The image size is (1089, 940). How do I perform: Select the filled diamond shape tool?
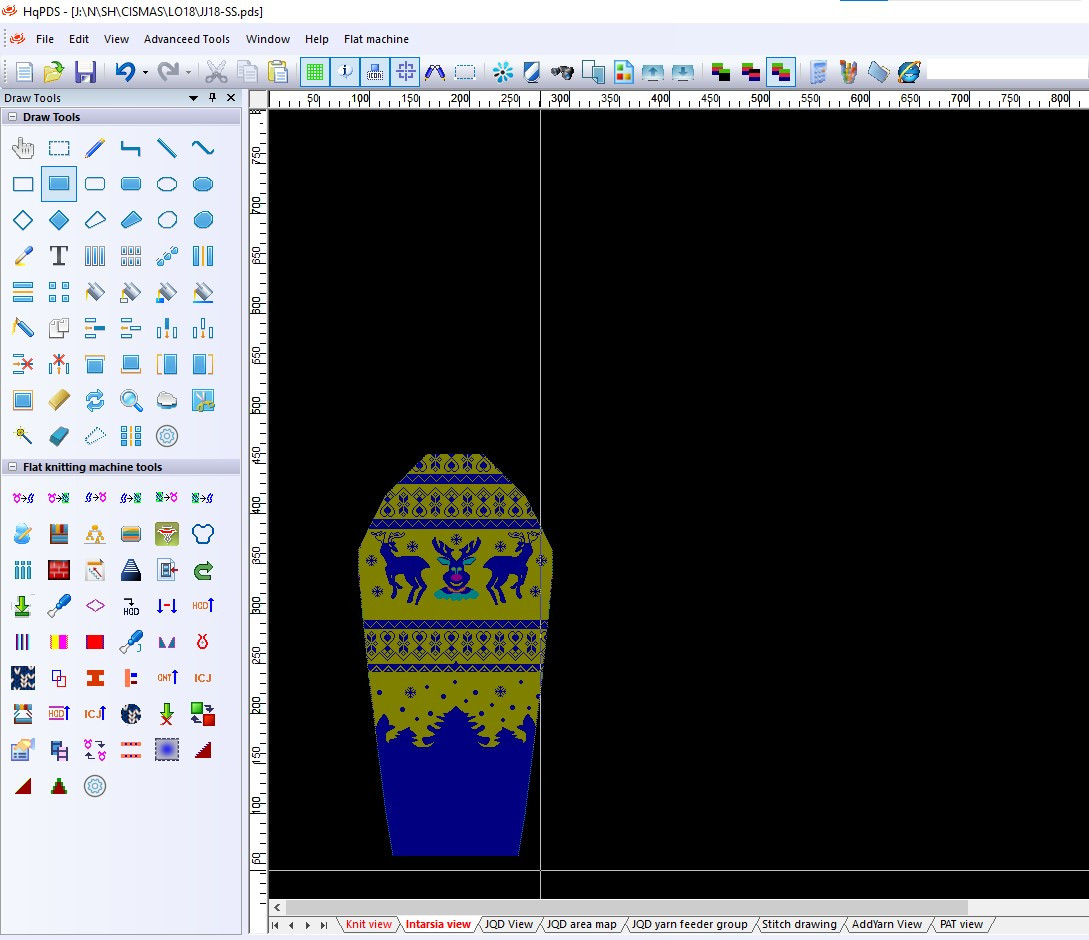[59, 220]
